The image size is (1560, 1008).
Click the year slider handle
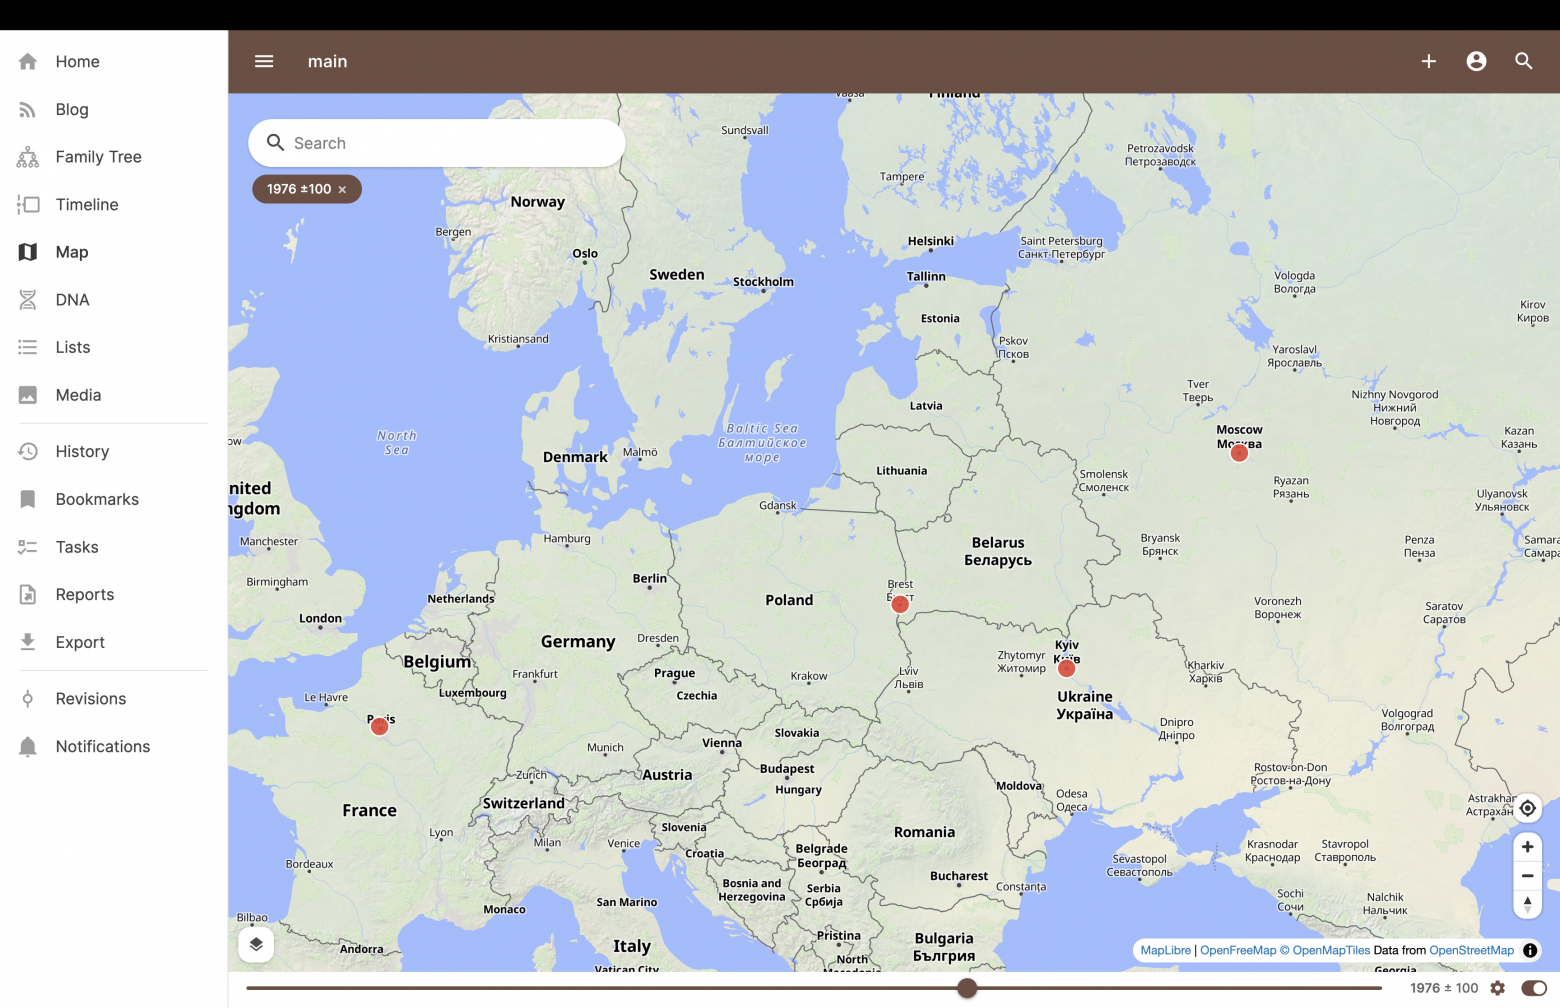click(967, 988)
